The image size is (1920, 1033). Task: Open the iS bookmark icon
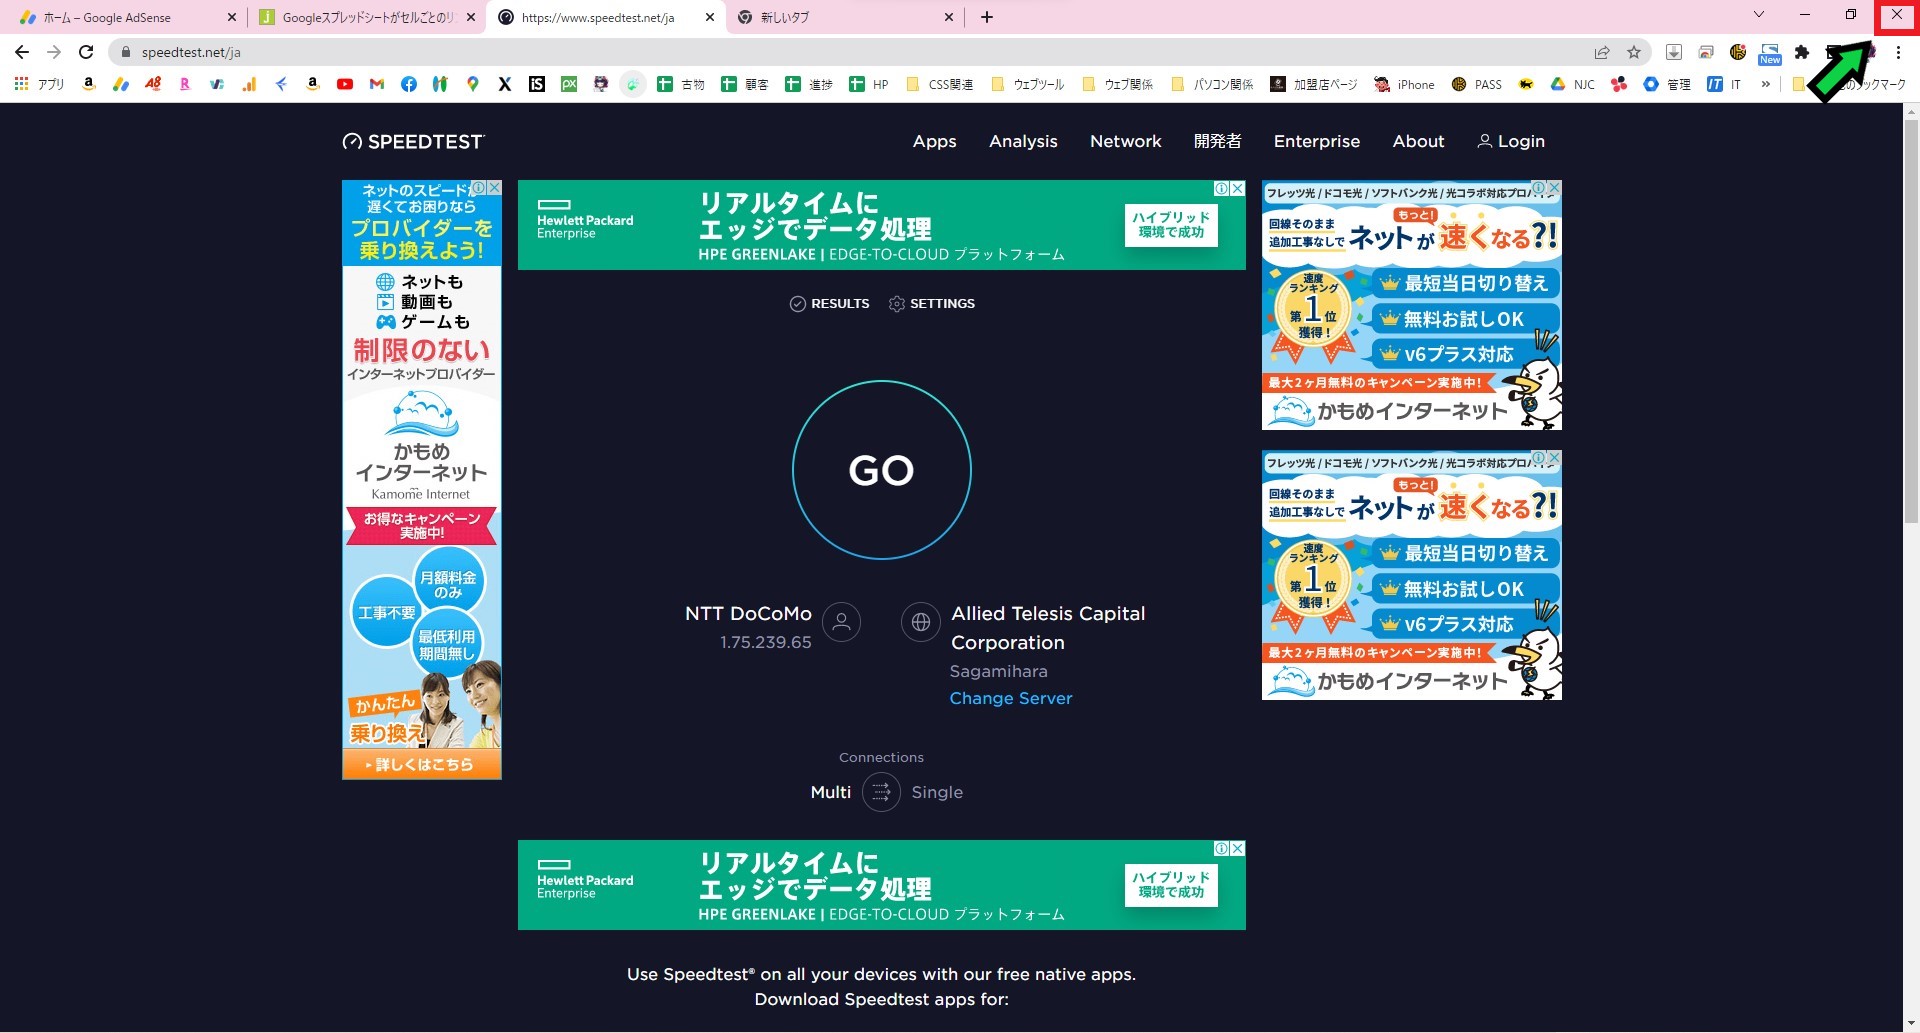[537, 84]
